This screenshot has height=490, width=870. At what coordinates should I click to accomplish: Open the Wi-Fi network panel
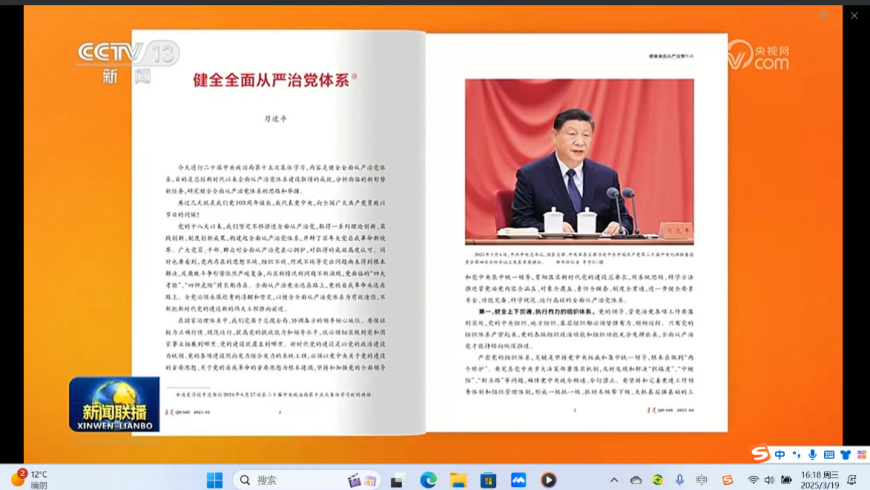753,481
